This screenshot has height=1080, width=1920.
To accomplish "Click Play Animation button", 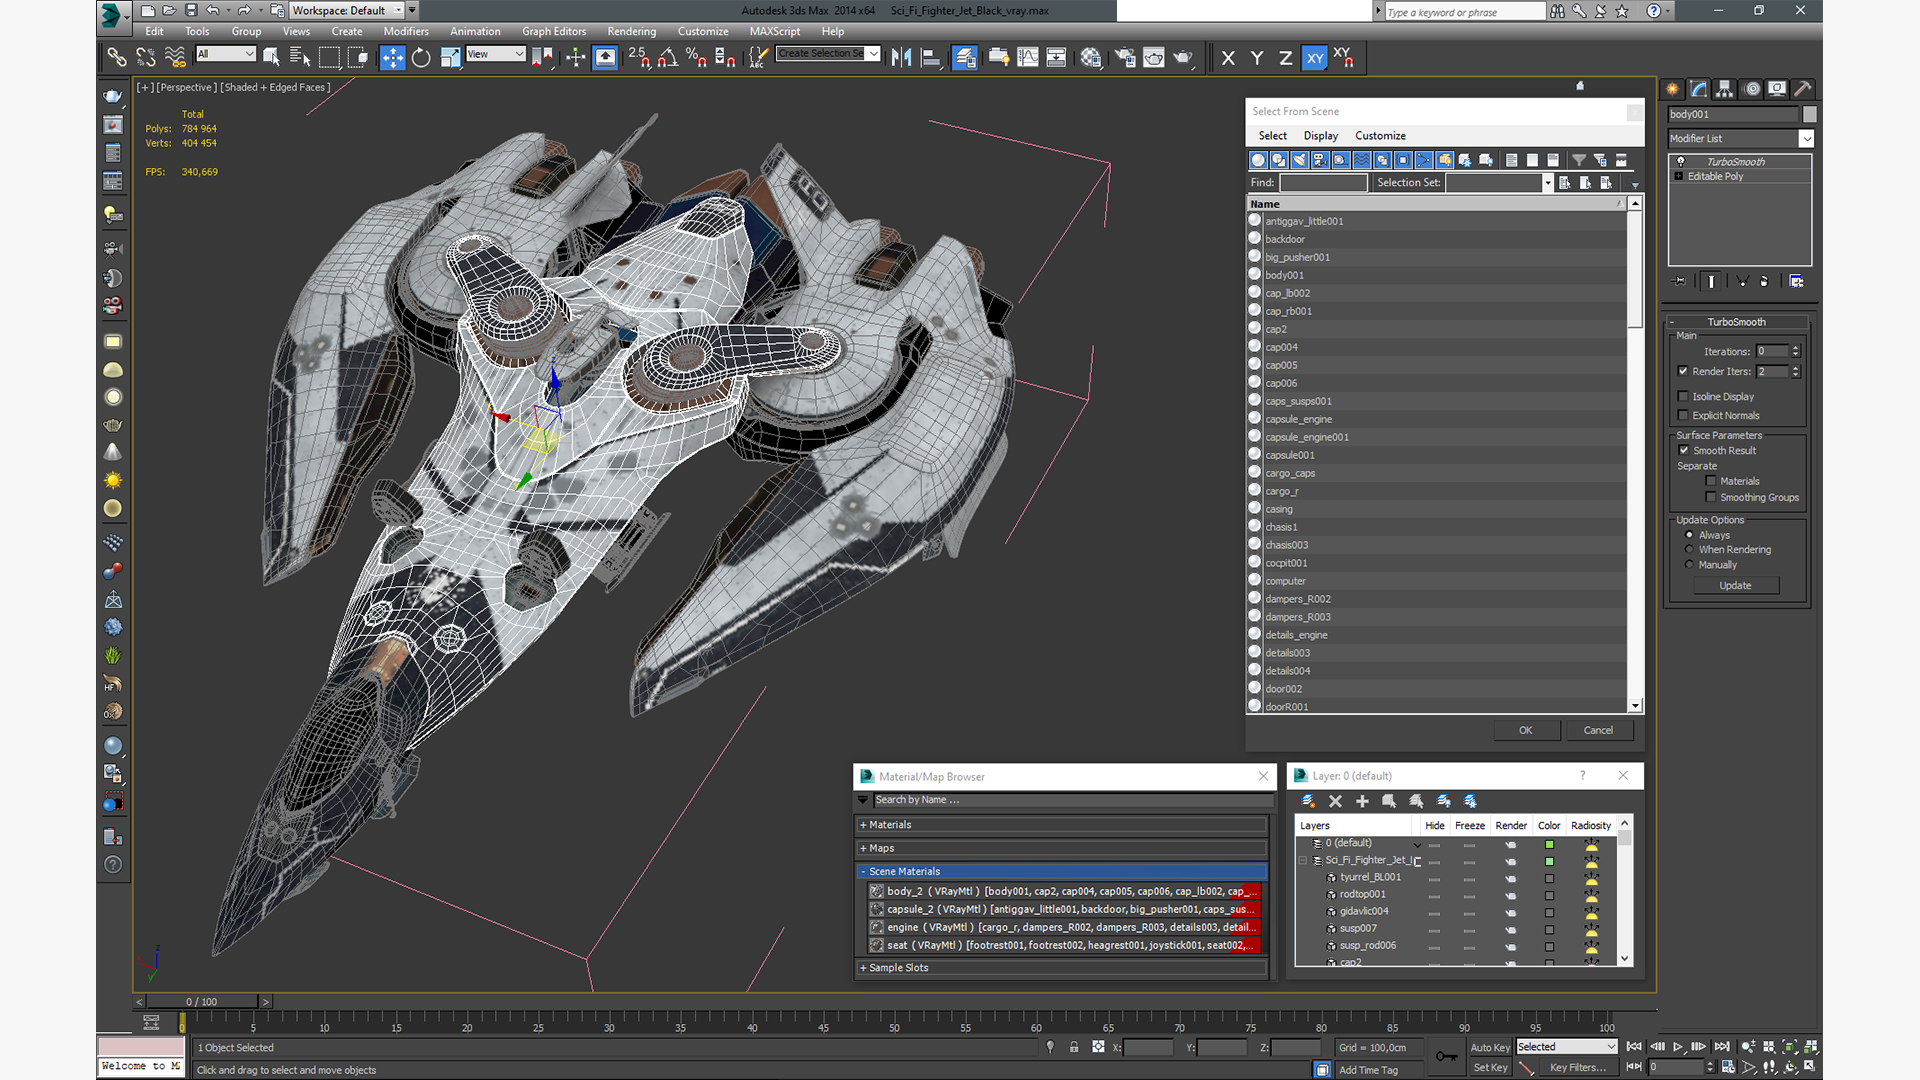I will [1678, 1047].
